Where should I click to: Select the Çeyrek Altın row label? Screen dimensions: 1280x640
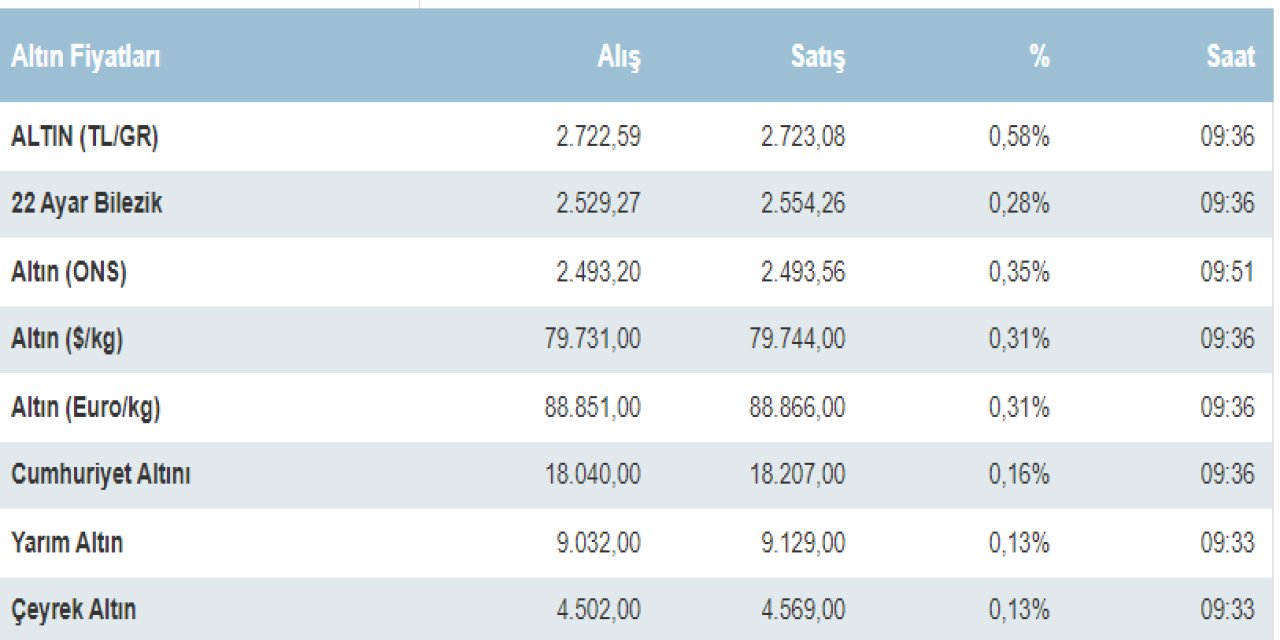pos(74,610)
